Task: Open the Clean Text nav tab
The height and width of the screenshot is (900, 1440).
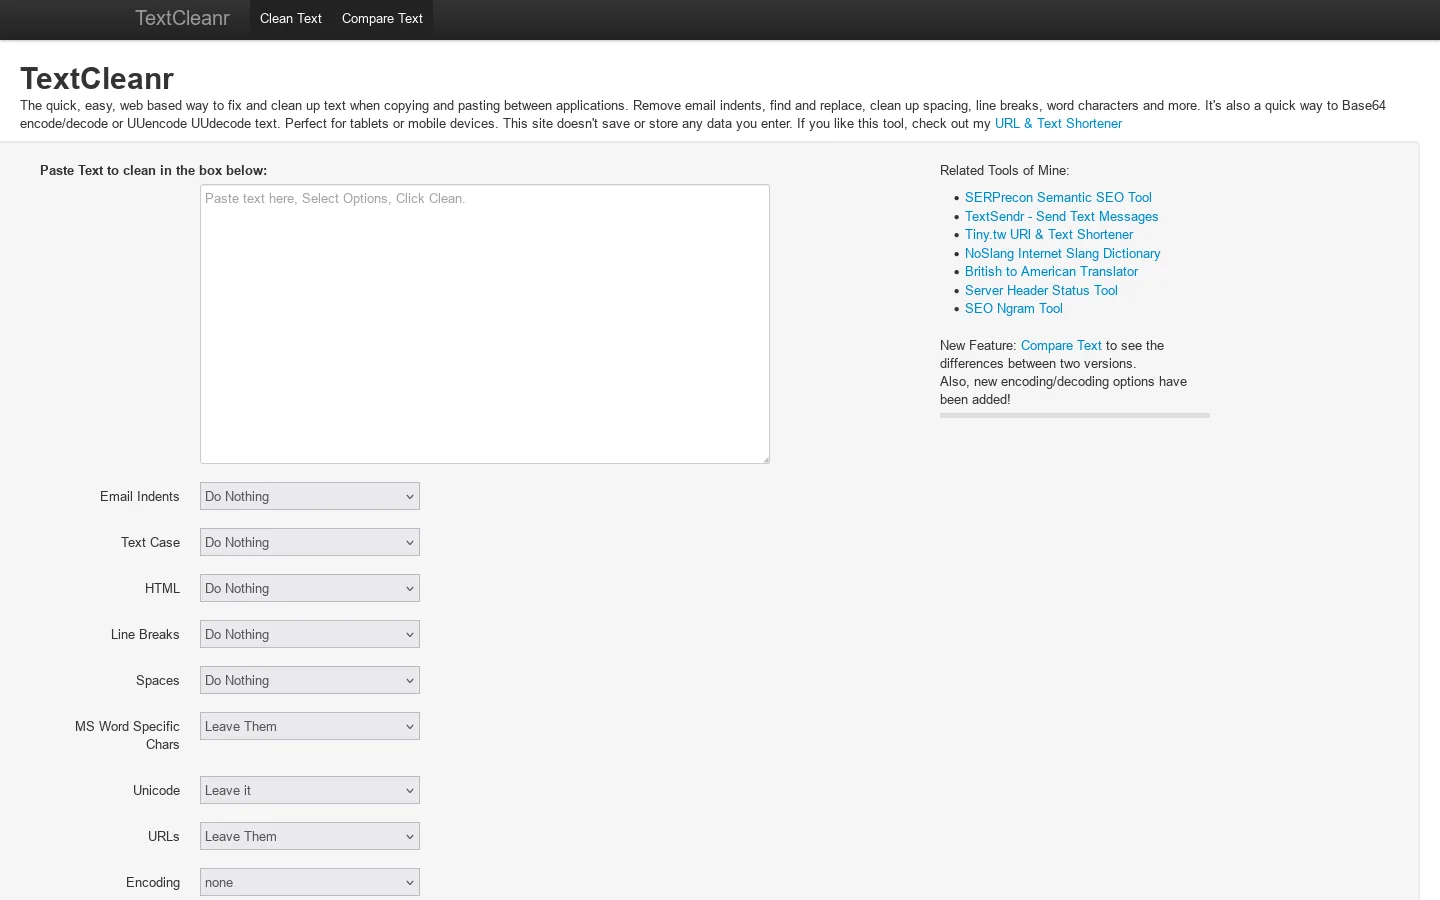Action: click(291, 18)
